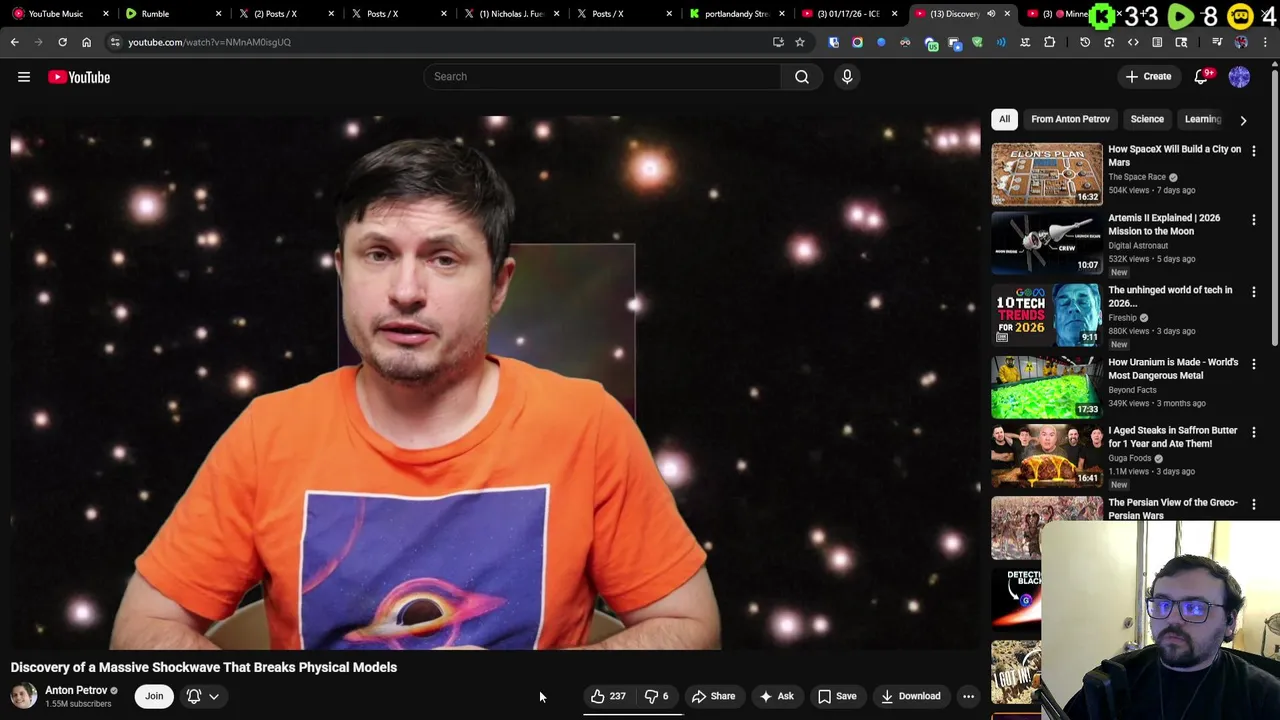Switch to the Nicholas J. Fuentes X tab

pos(510,14)
